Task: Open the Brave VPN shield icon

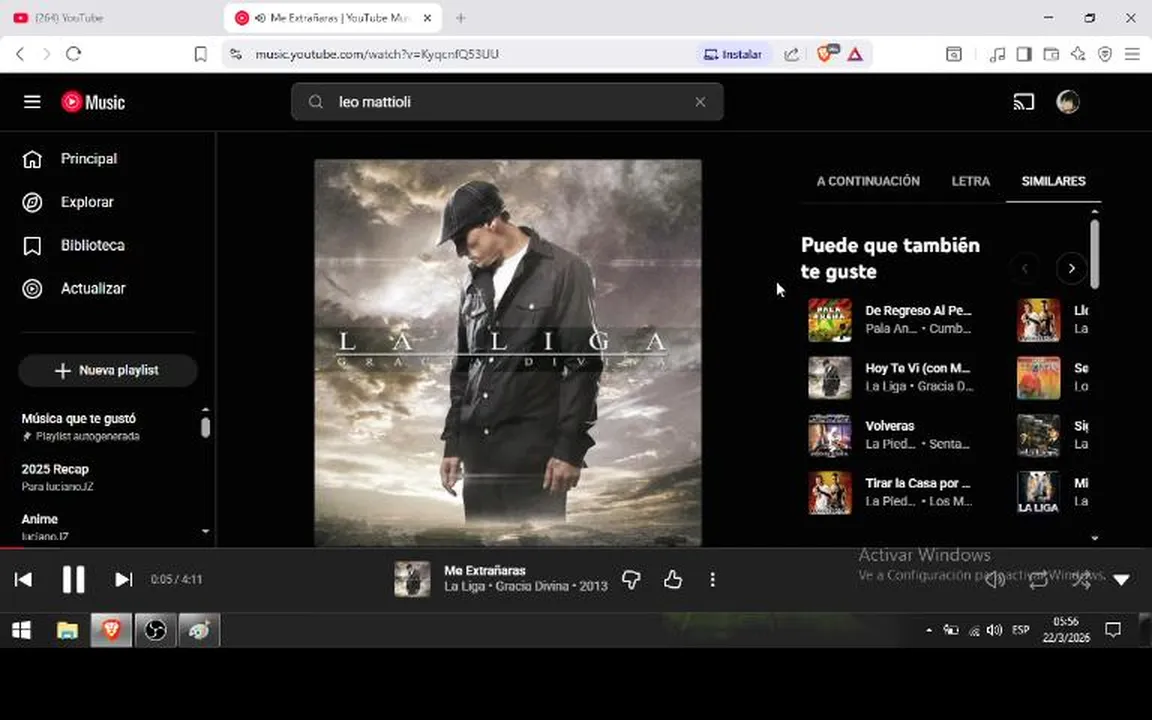Action: [1105, 54]
